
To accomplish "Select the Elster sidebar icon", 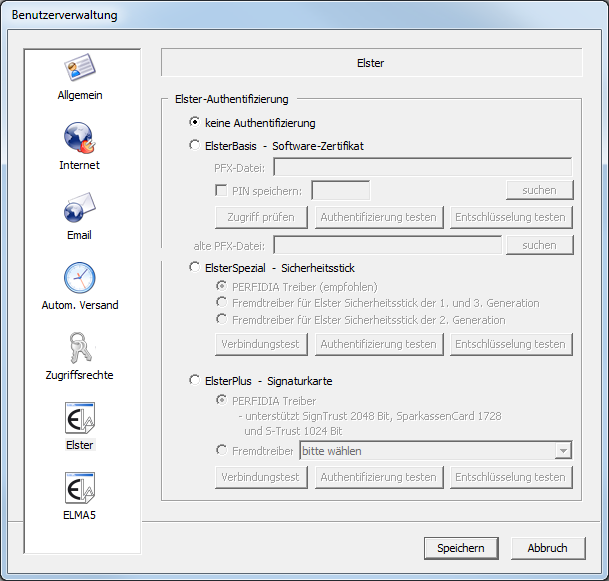I will pos(80,418).
